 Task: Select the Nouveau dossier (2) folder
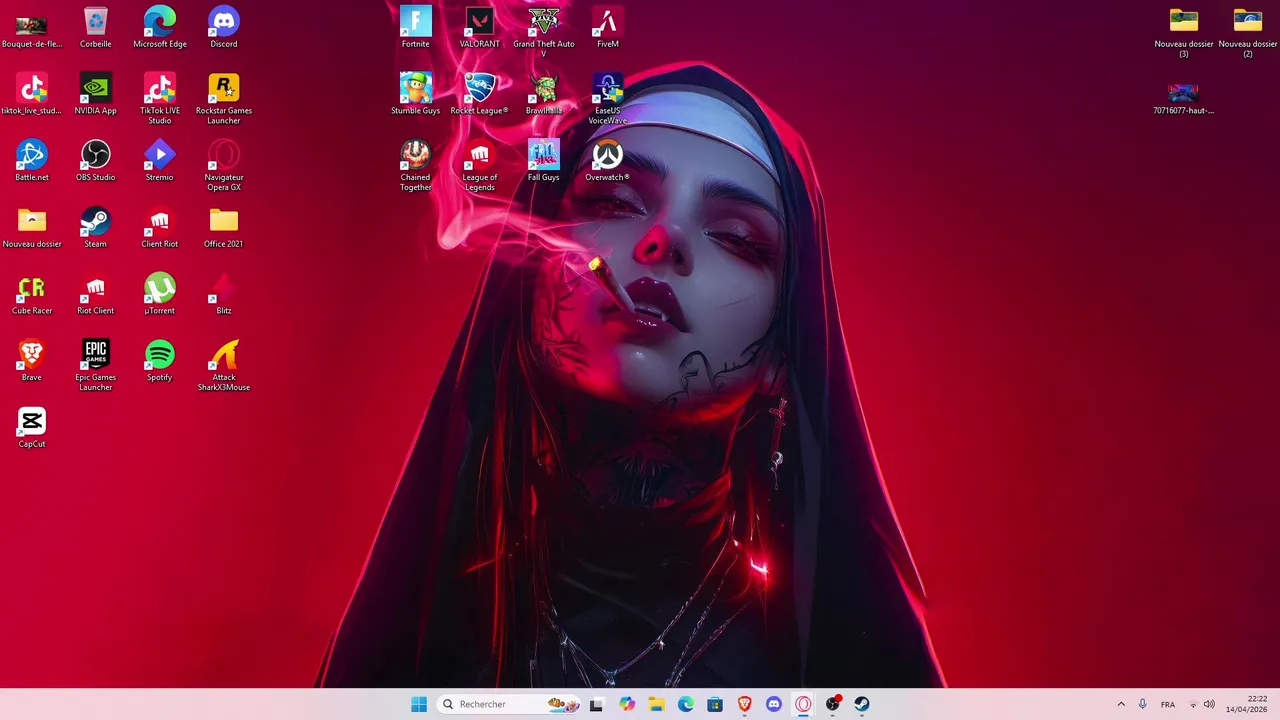coord(1248,33)
